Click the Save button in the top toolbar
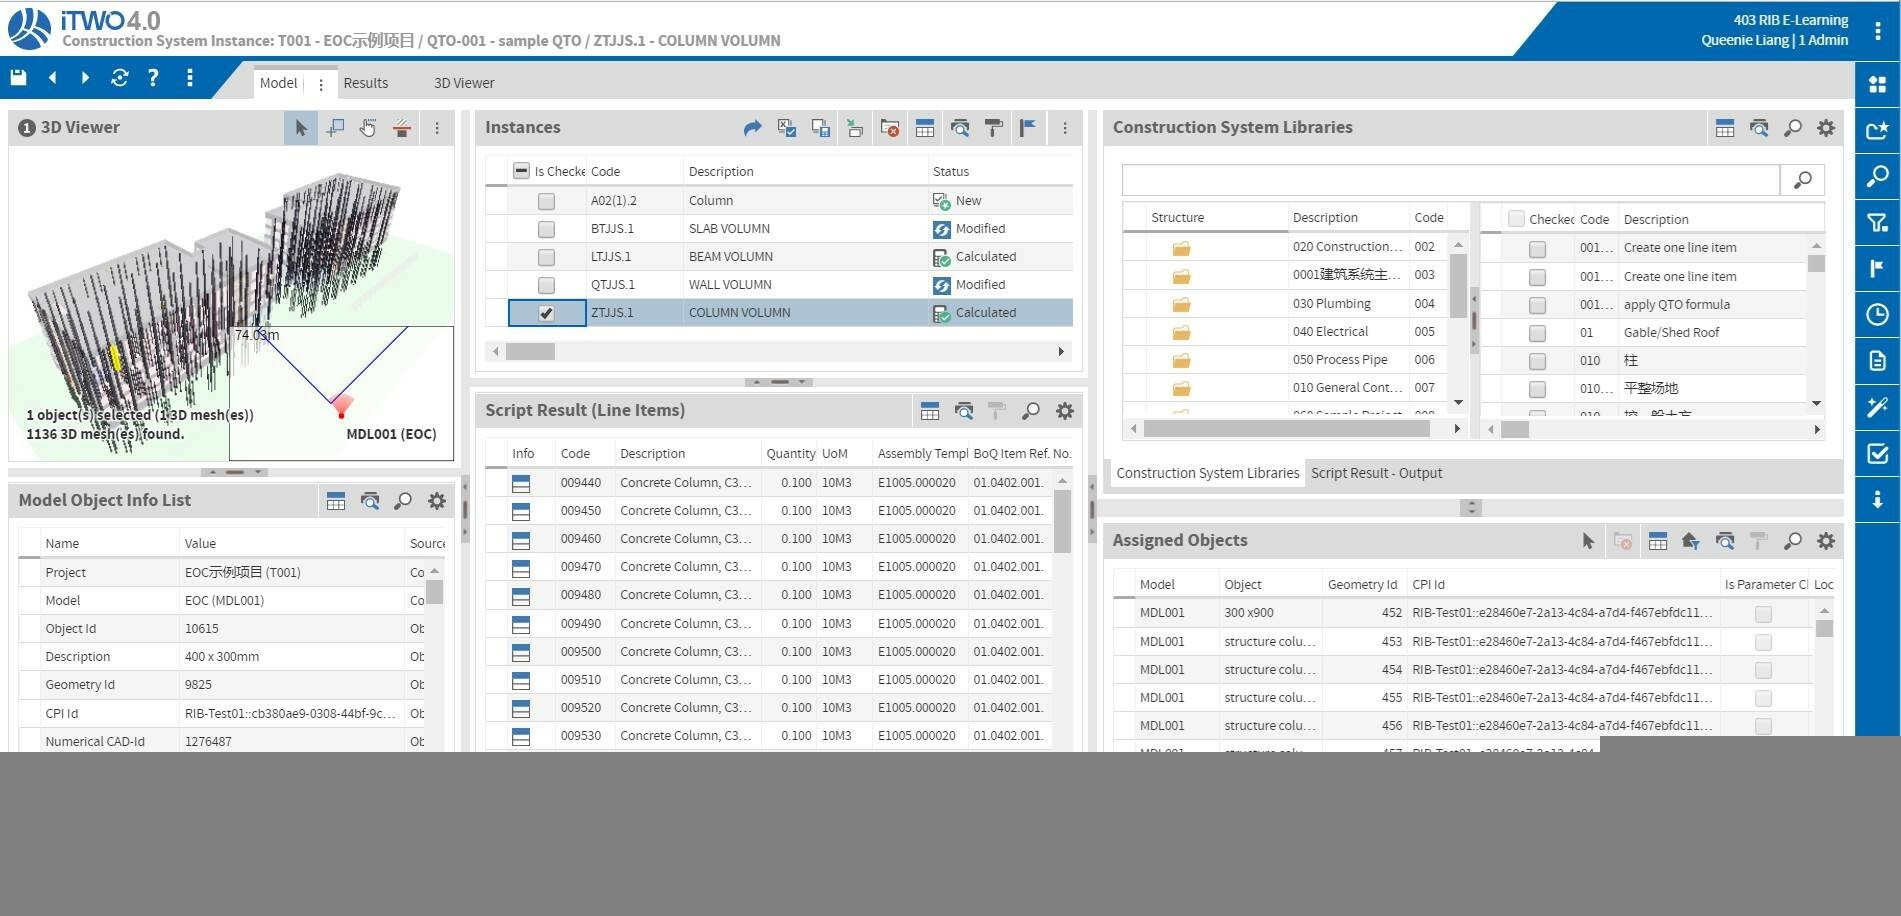This screenshot has width=1901, height=916. click(18, 77)
